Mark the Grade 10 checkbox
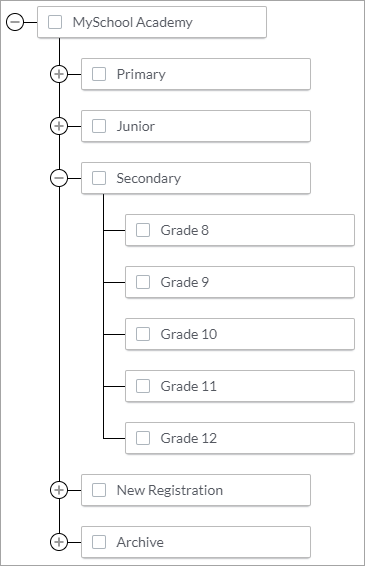Screen dimensions: 365x566 (x=143, y=334)
